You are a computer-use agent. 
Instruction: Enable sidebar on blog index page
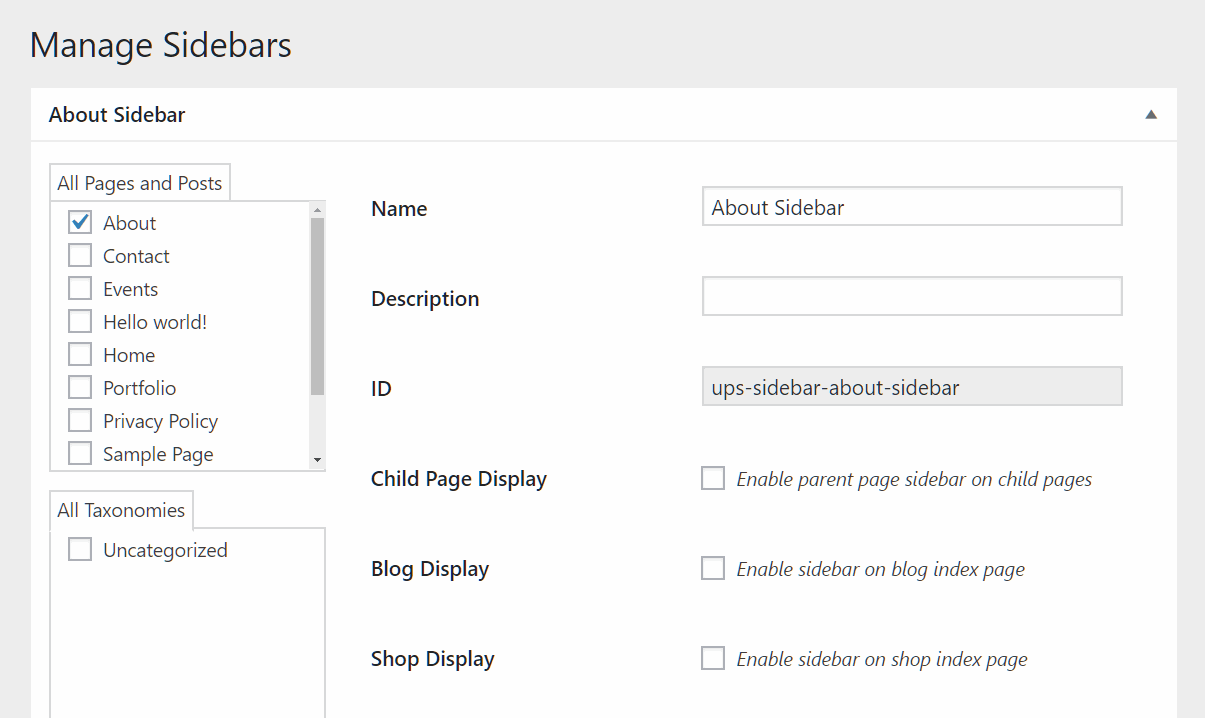pyautogui.click(x=713, y=568)
